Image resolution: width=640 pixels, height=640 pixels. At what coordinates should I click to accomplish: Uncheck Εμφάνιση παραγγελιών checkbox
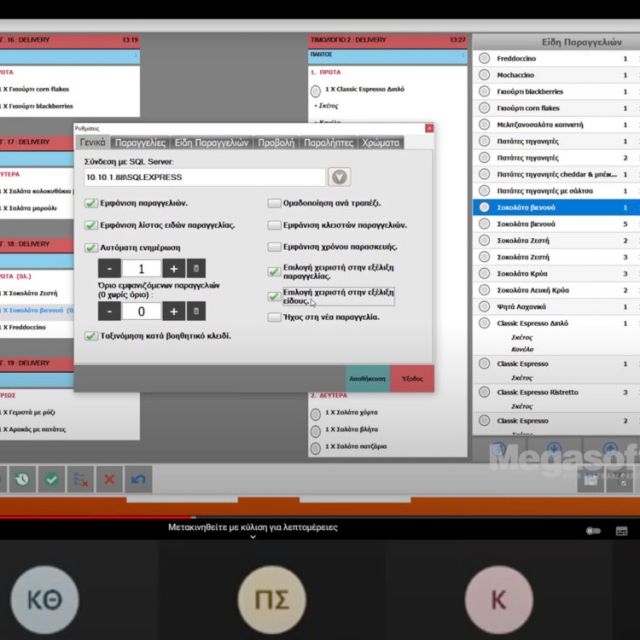click(x=91, y=204)
